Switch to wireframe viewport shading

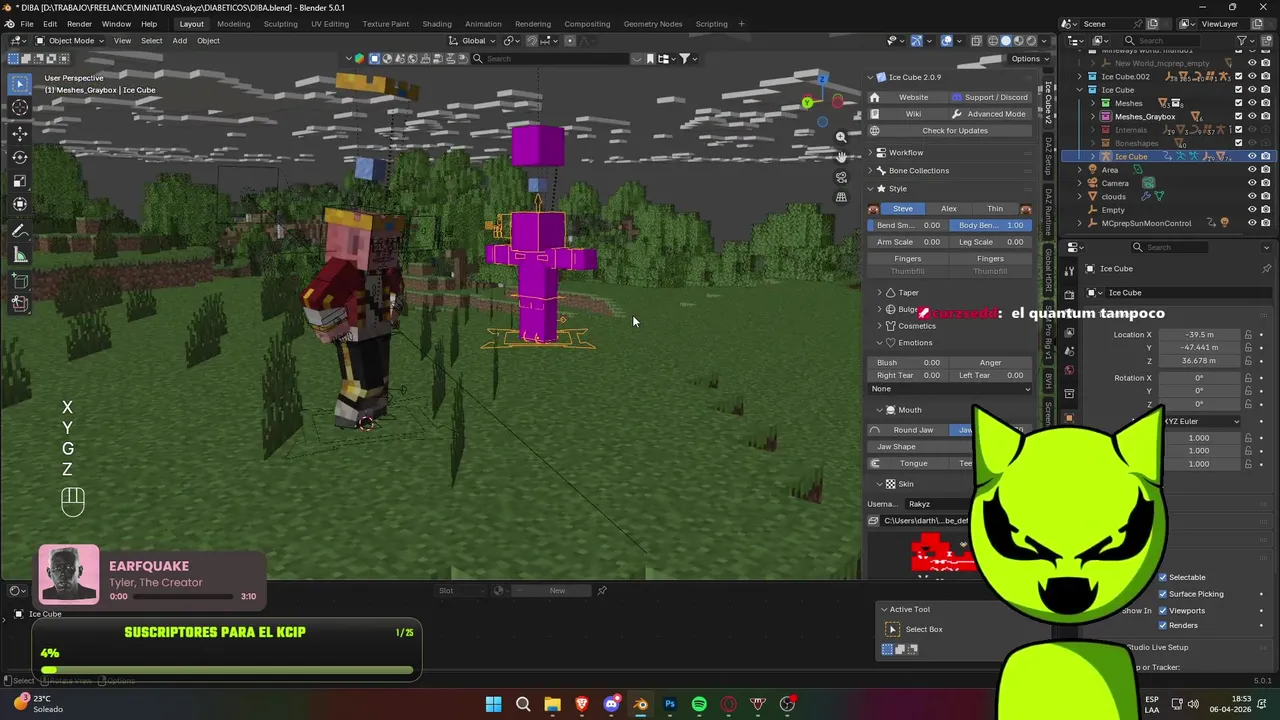tap(993, 41)
